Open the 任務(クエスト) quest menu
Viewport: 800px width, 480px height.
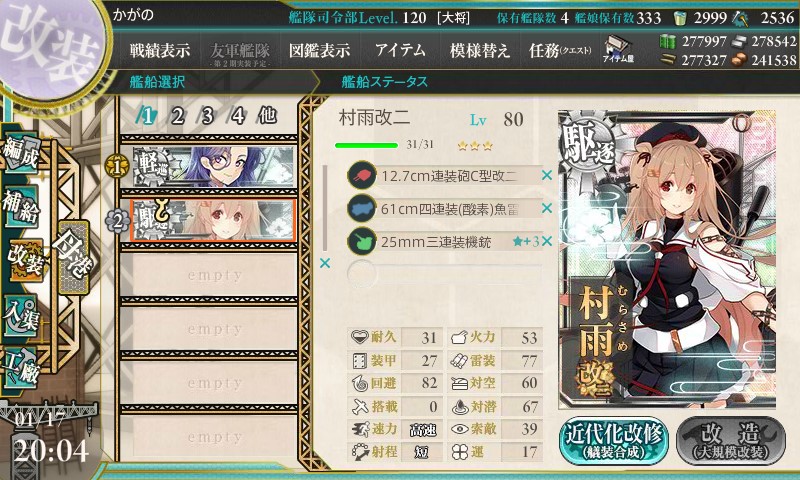[560, 50]
